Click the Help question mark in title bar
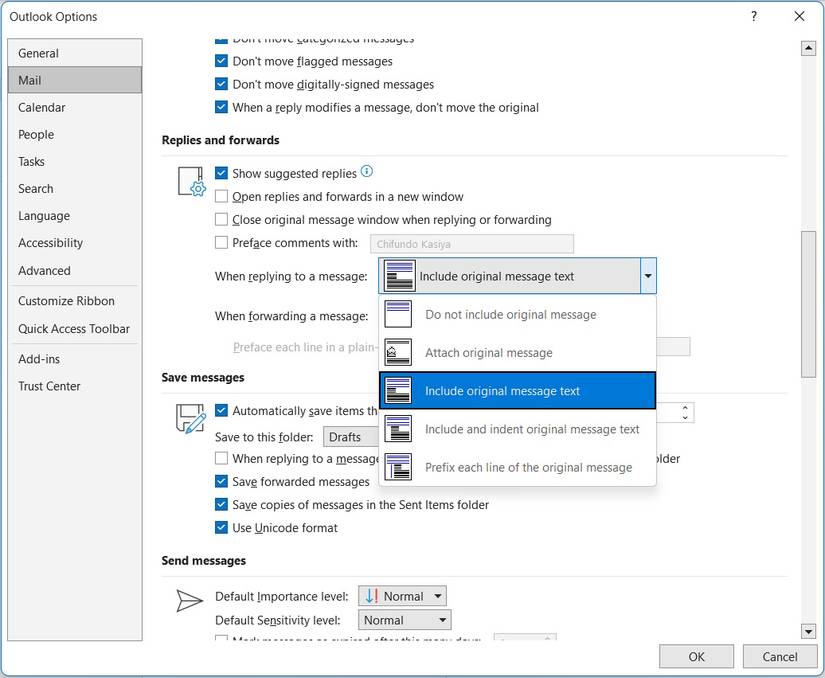 [754, 16]
